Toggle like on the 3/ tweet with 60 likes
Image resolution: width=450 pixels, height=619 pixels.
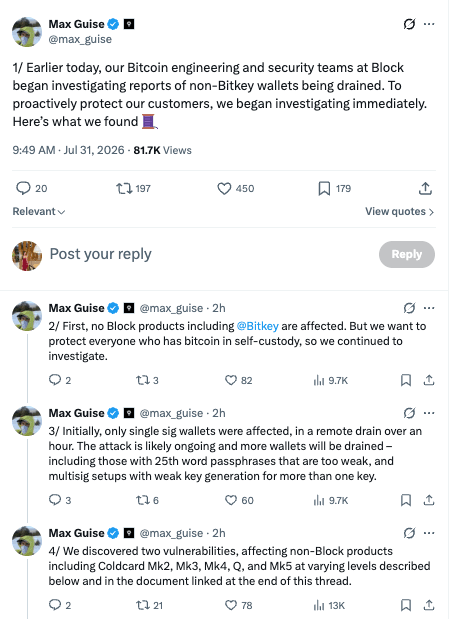coord(239,500)
